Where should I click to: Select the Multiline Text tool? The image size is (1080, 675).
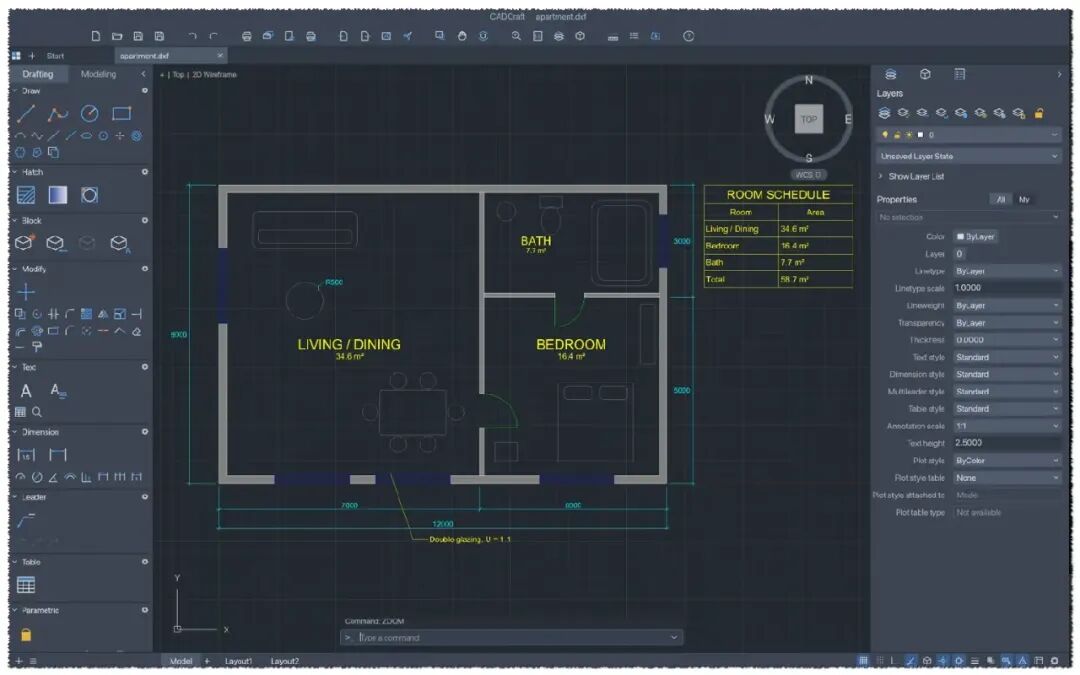58,391
